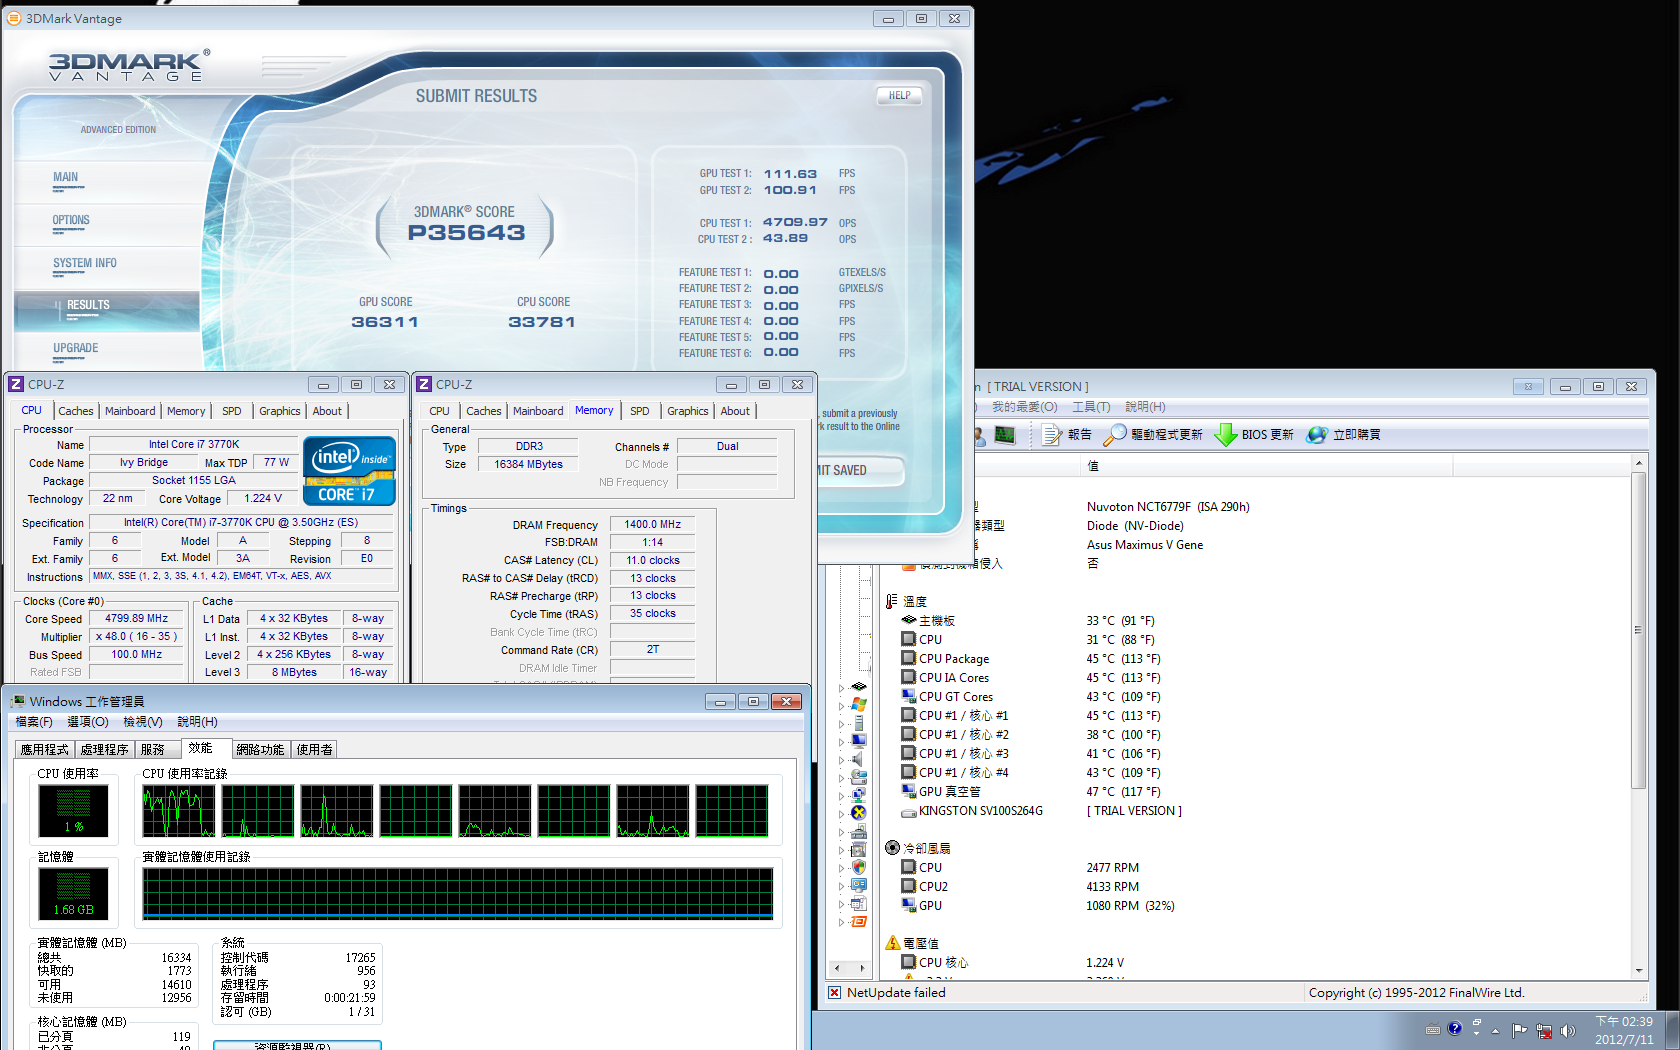Select the network computers icon in tree
The image size is (1680, 1050).
tap(859, 795)
